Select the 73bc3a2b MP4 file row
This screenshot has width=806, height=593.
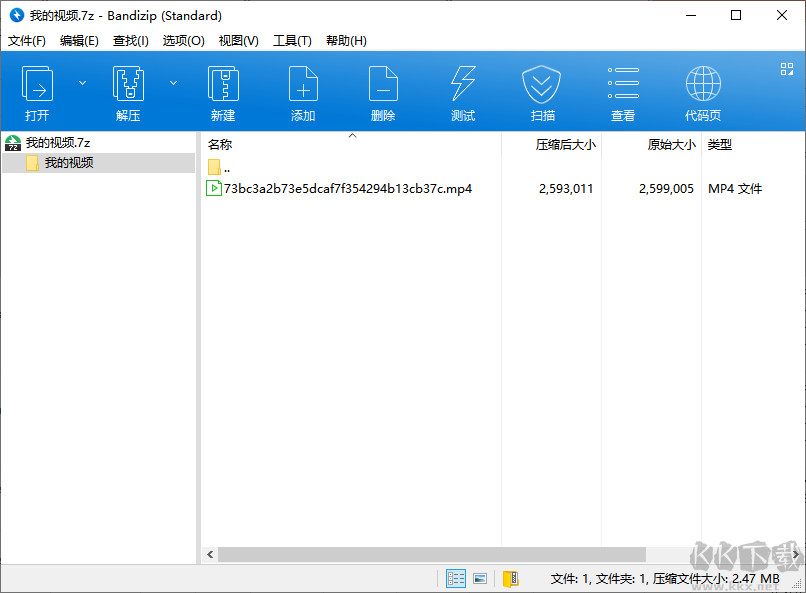[x=340, y=188]
